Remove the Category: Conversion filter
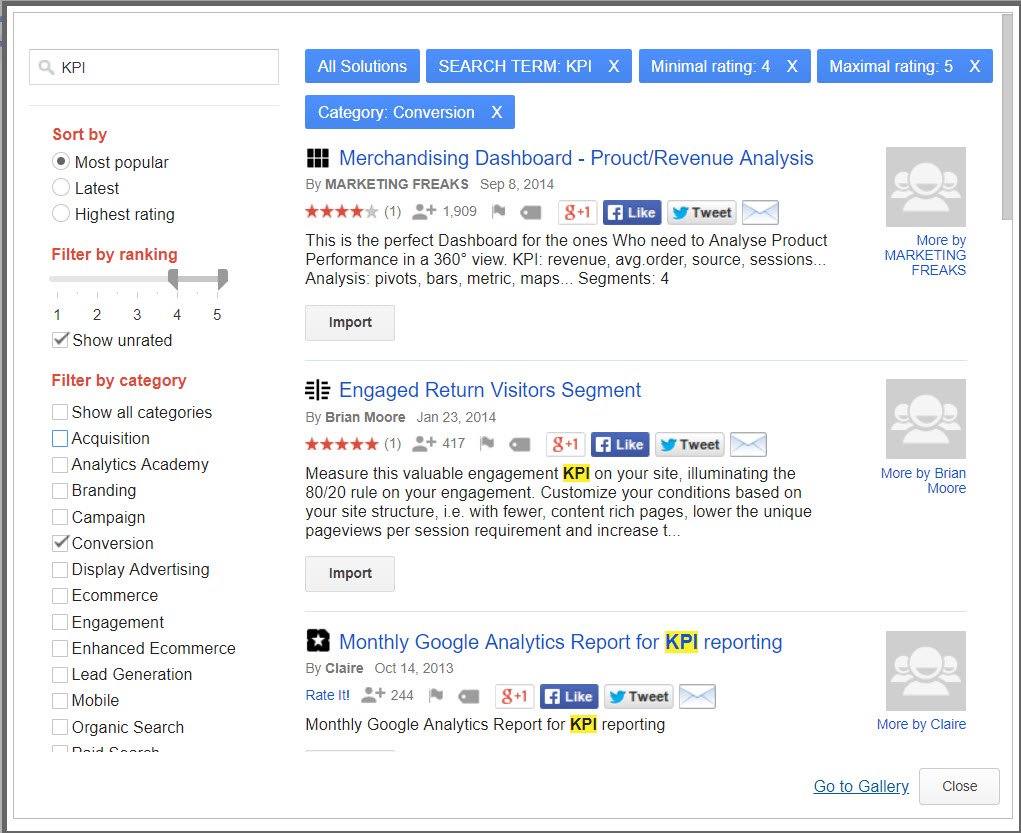 (x=496, y=112)
